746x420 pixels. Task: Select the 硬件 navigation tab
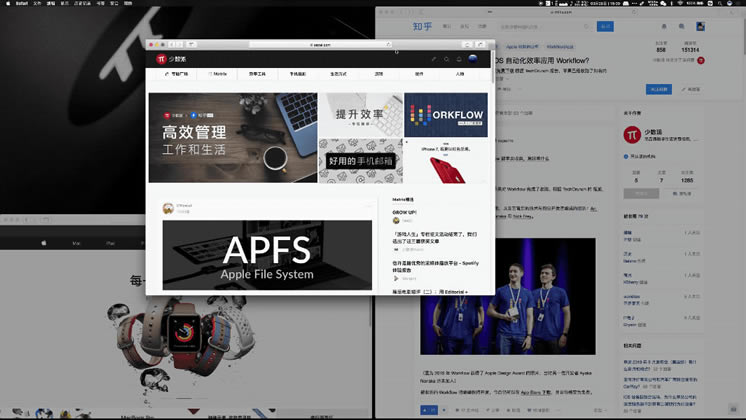(419, 74)
